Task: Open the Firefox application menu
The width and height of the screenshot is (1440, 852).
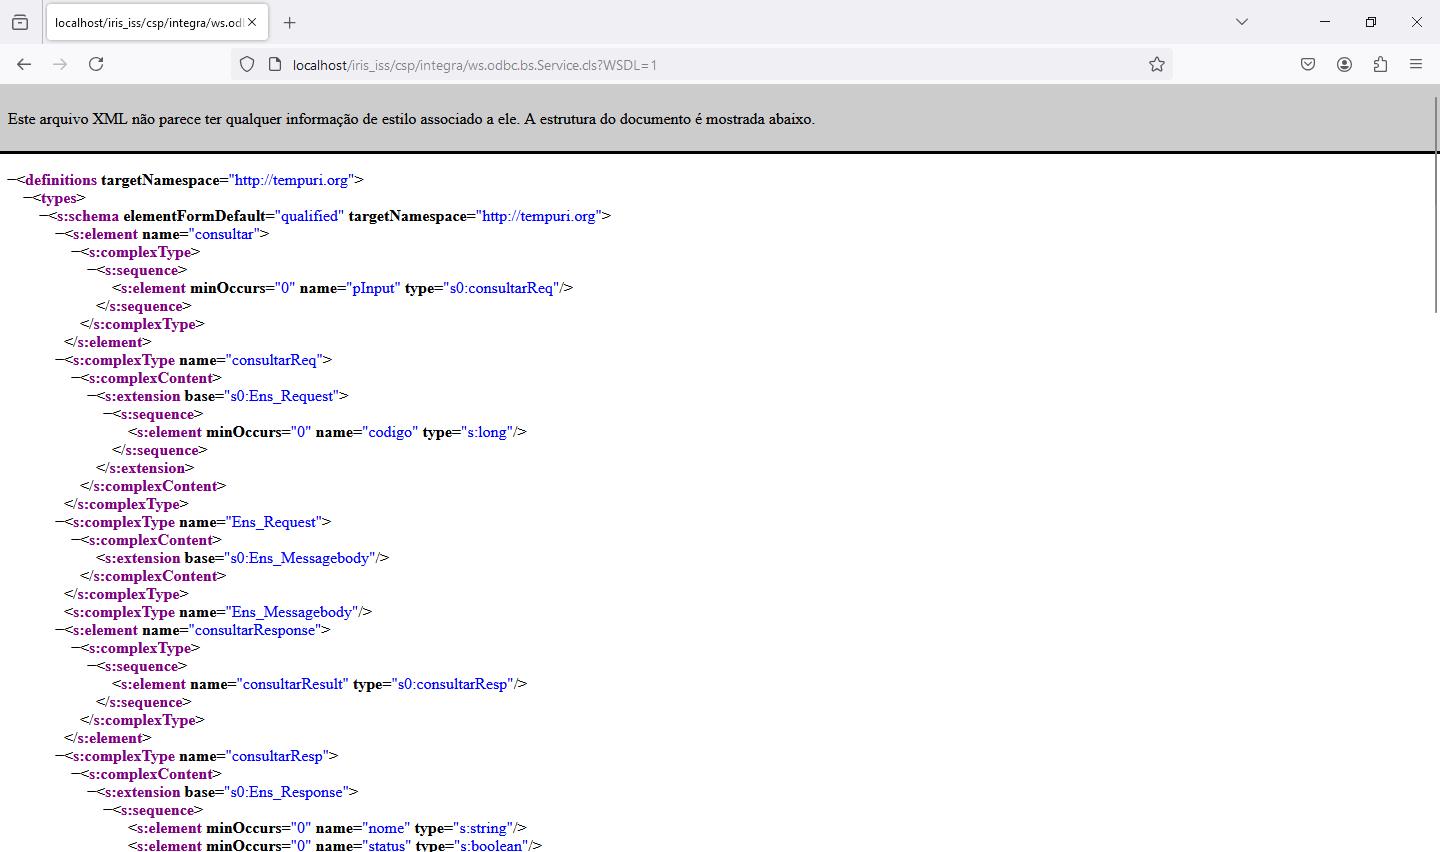Action: 1416,64
